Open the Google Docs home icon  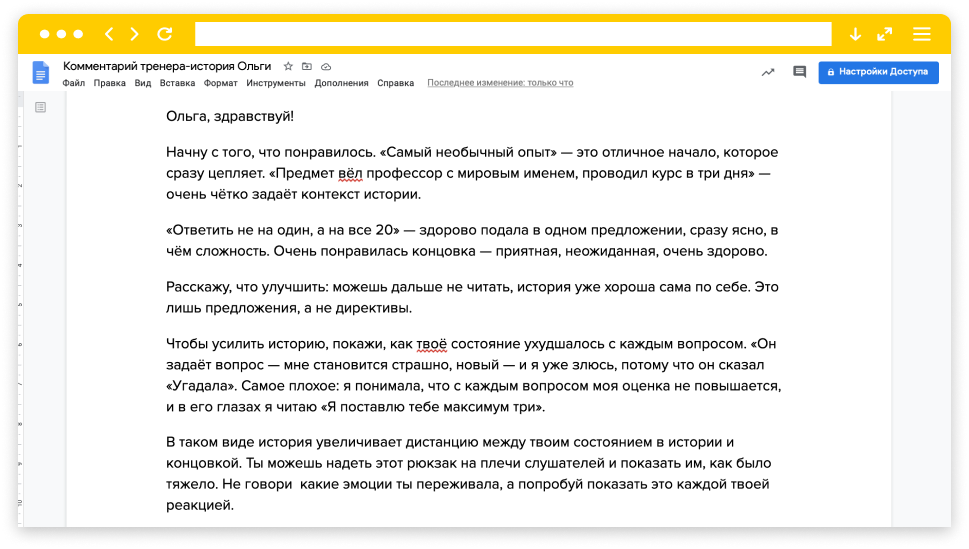coord(41,73)
